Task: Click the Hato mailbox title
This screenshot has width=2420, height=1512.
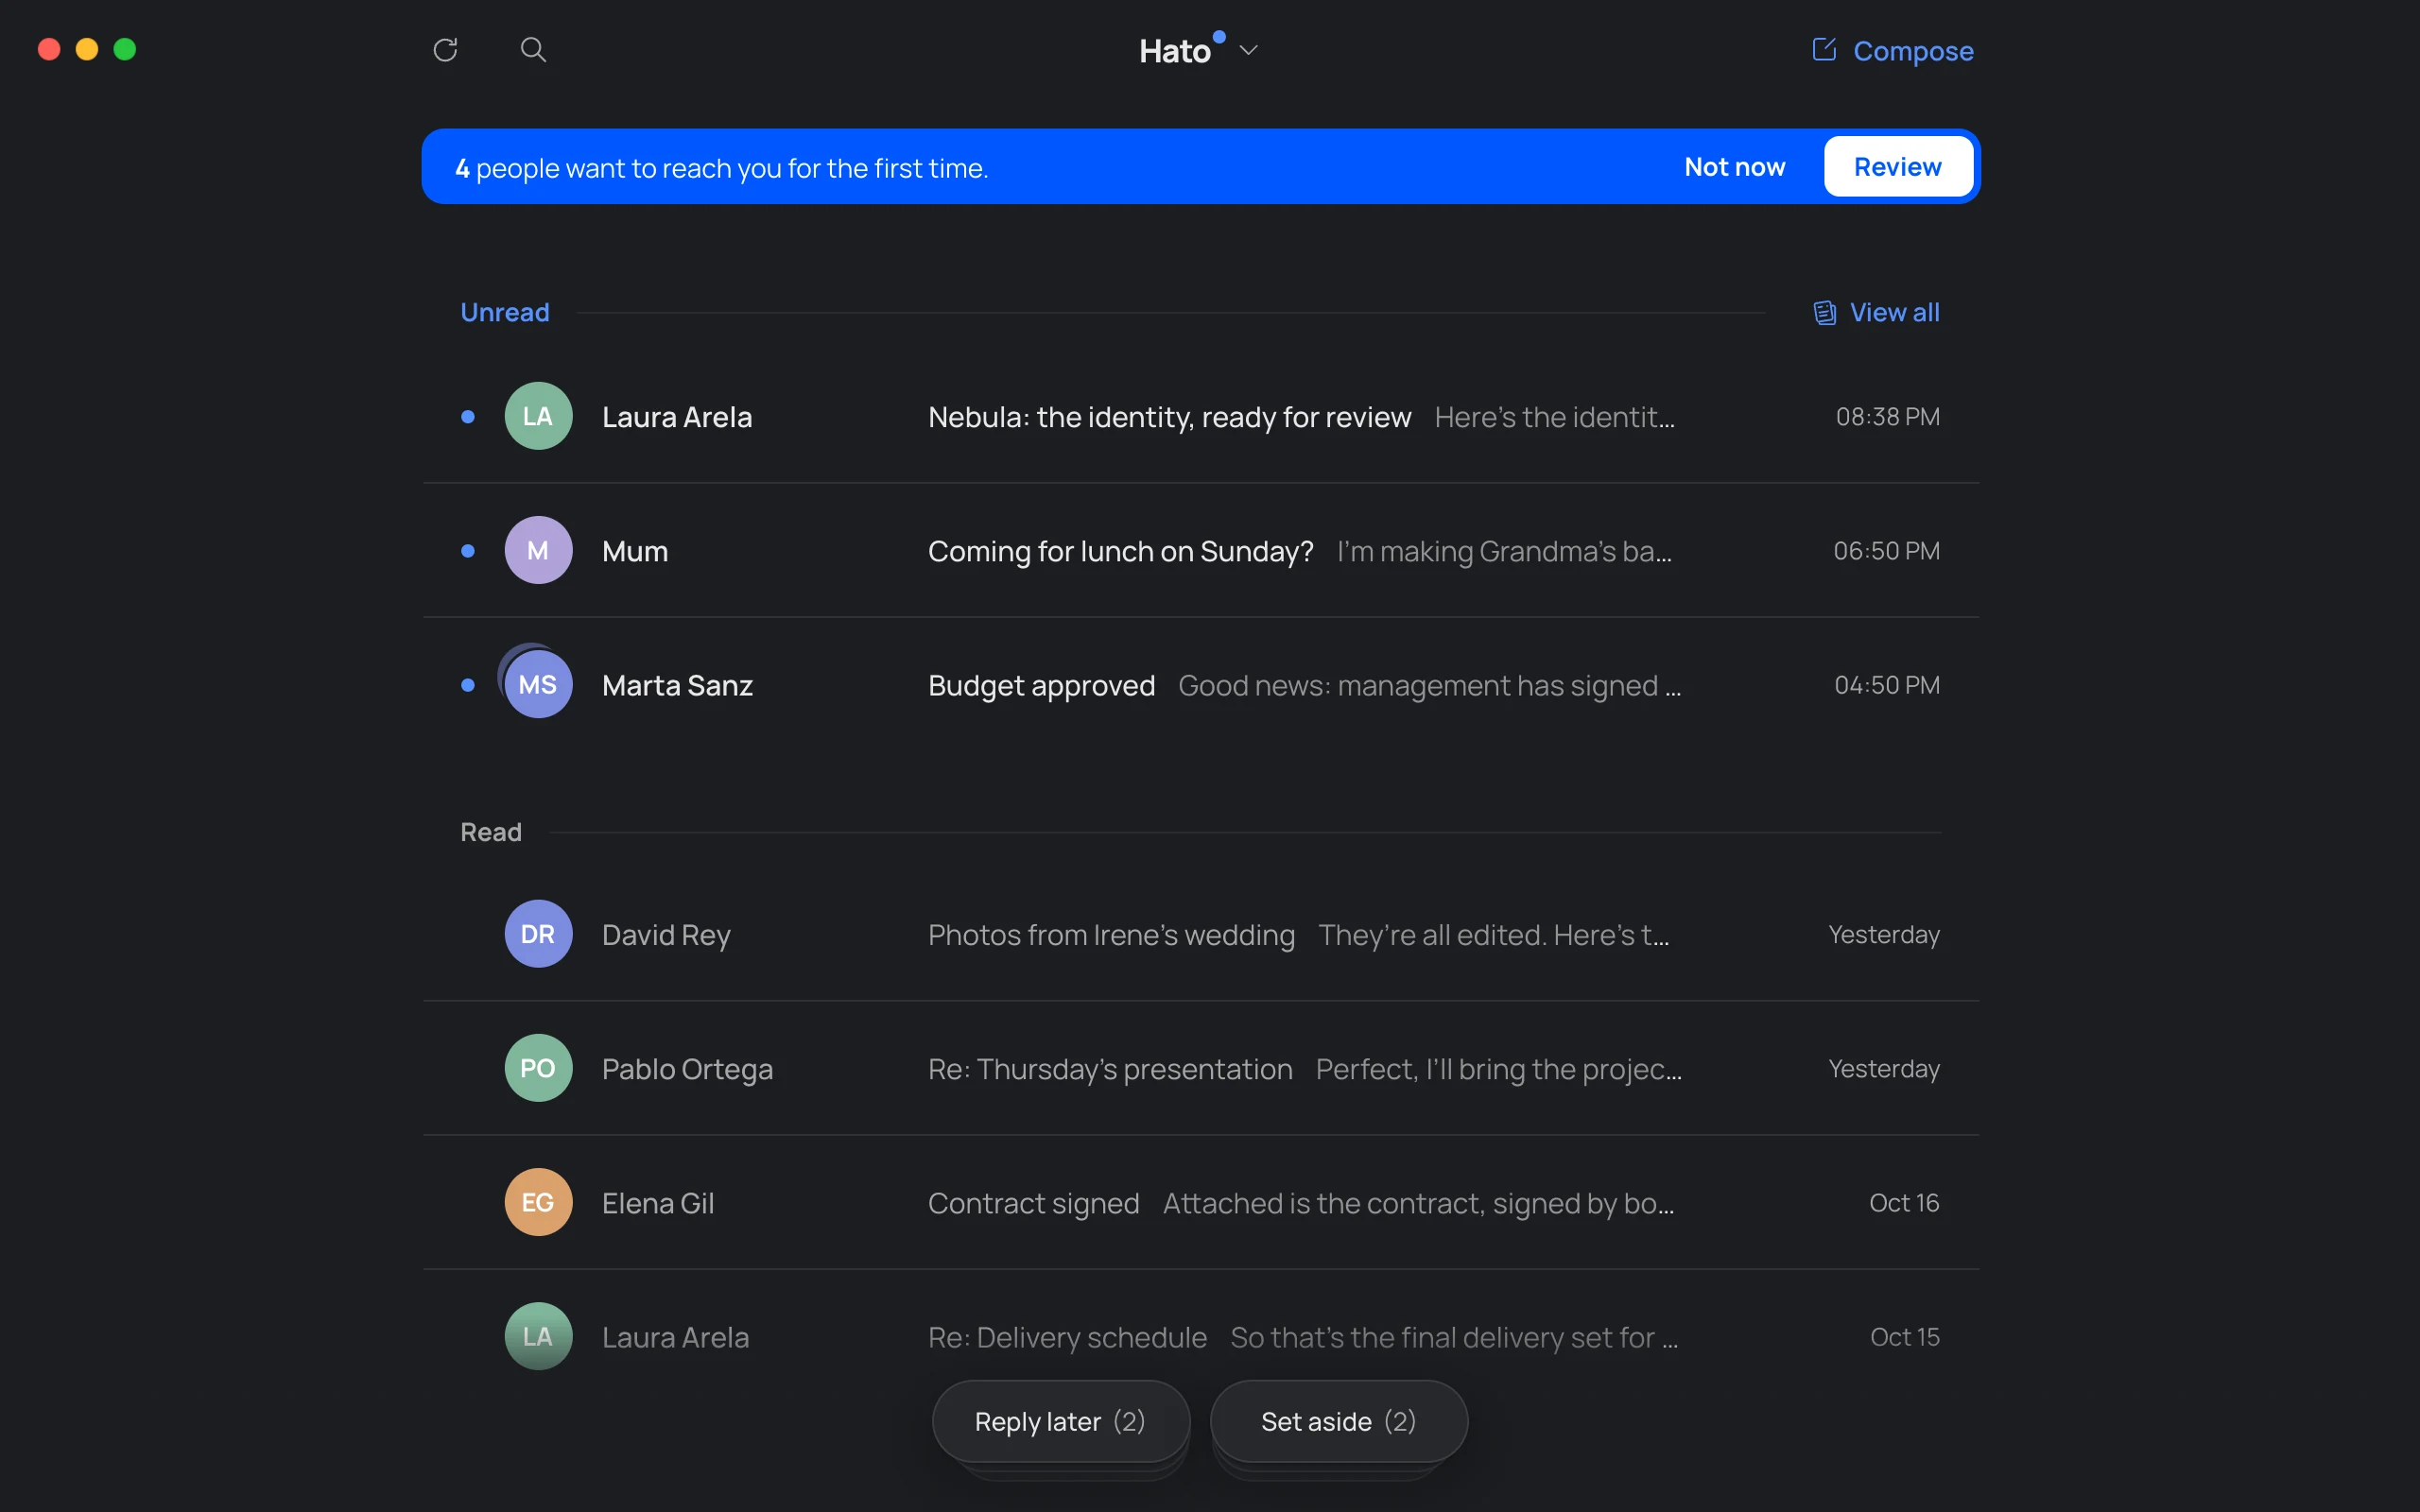Action: [x=1175, y=51]
